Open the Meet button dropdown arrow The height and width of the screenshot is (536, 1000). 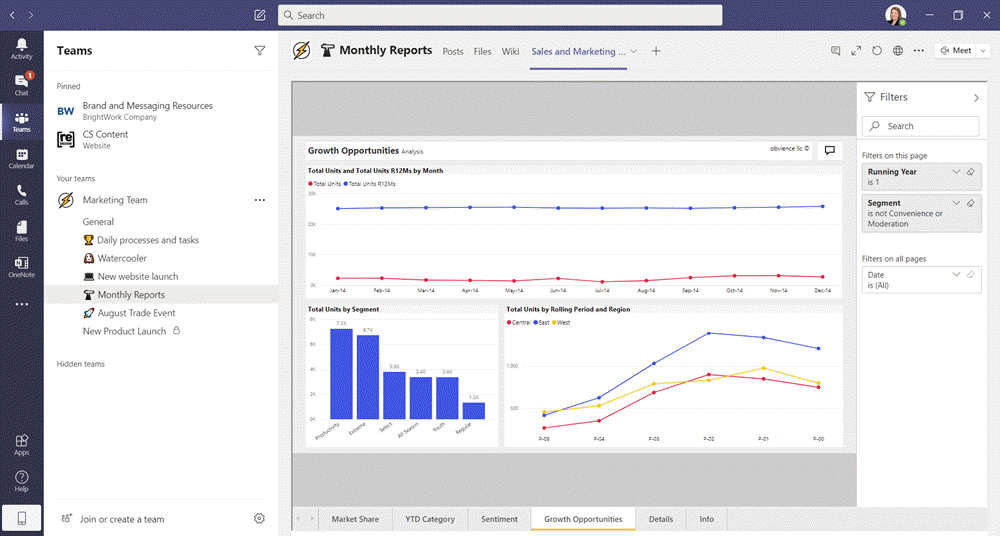pyautogui.click(x=983, y=51)
